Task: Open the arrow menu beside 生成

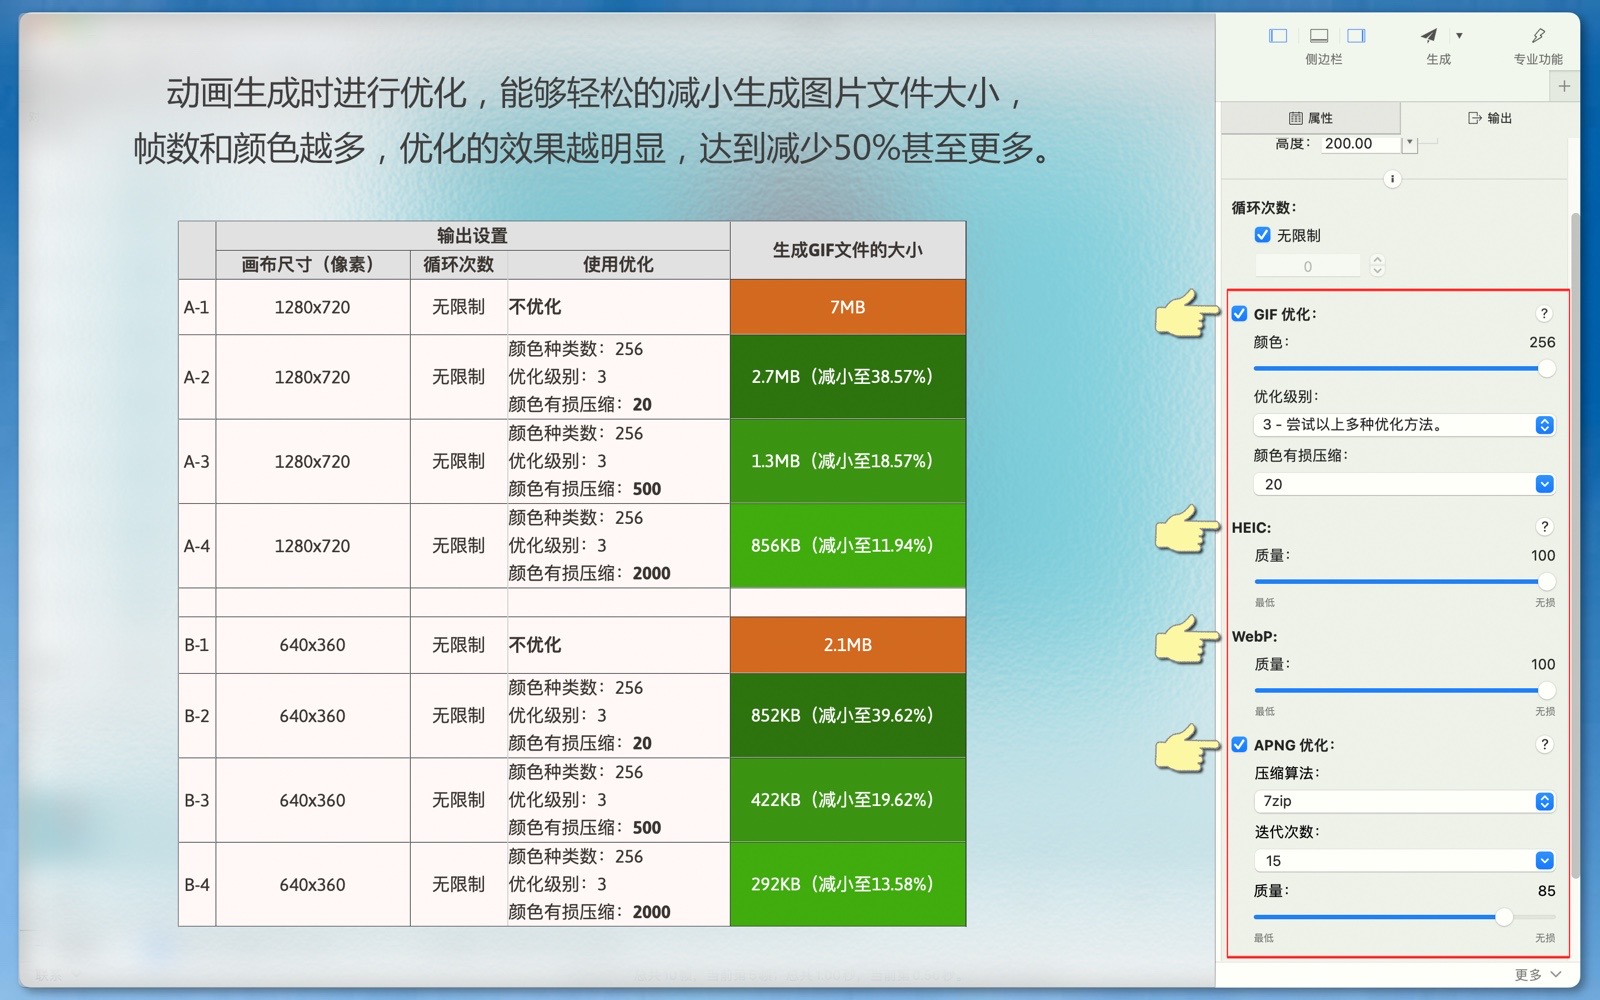Action: click(x=1459, y=36)
